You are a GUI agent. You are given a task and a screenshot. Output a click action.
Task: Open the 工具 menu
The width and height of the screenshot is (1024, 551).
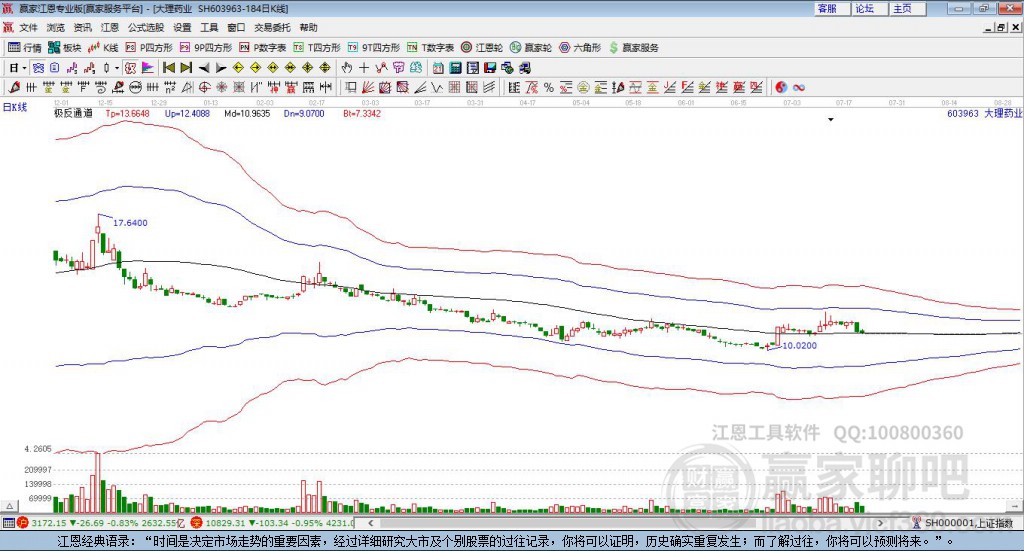tap(209, 27)
